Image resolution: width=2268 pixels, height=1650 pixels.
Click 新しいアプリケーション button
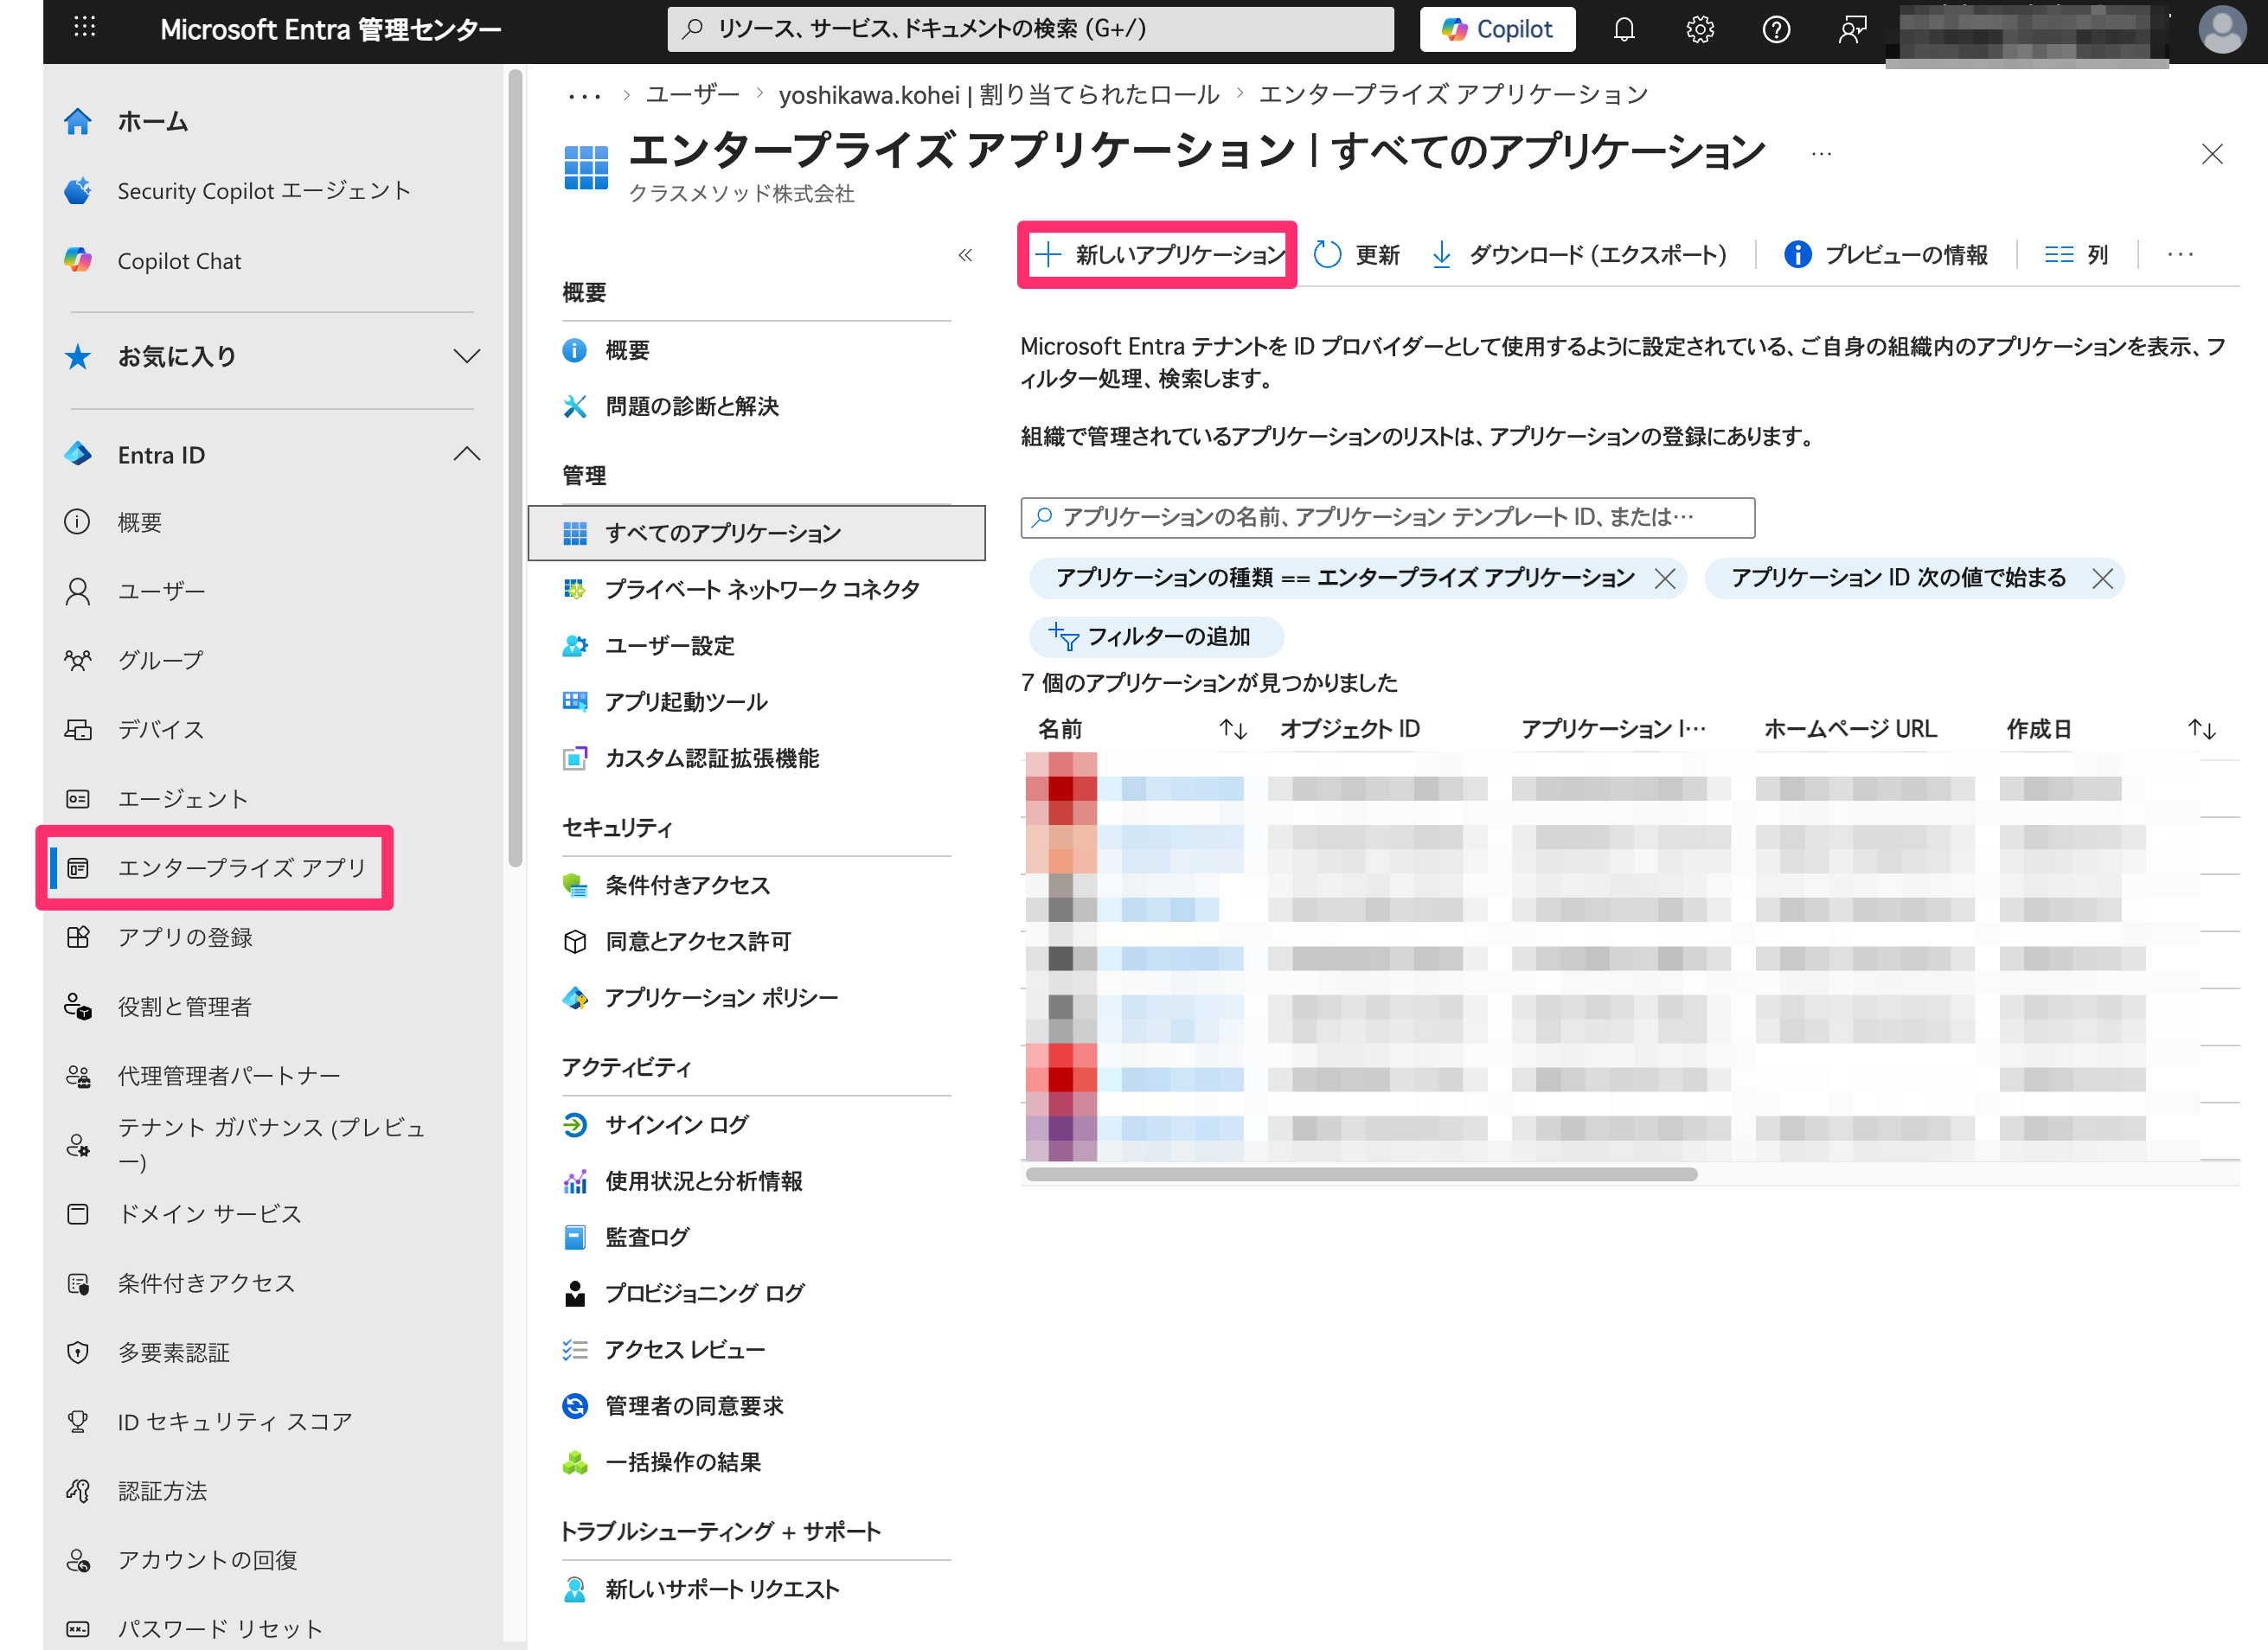click(1159, 255)
